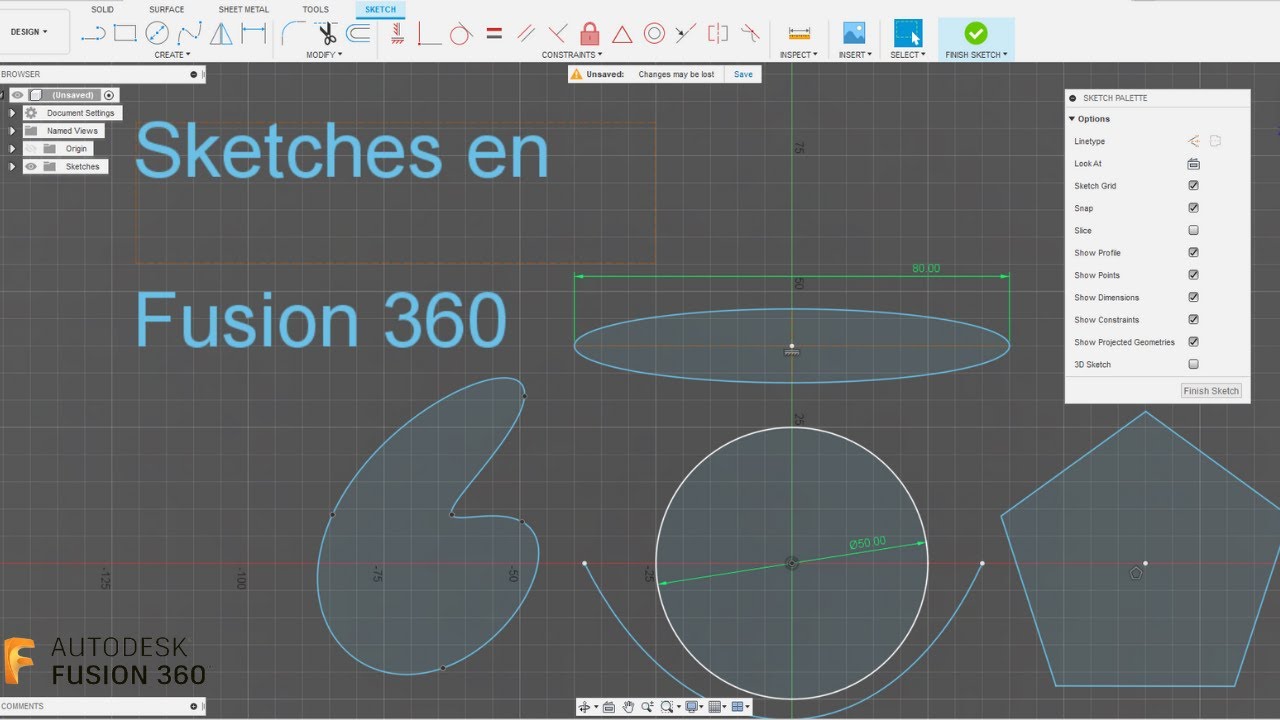Toggle the Sketch Grid checkbox
Image resolution: width=1280 pixels, height=720 pixels.
(x=1193, y=186)
